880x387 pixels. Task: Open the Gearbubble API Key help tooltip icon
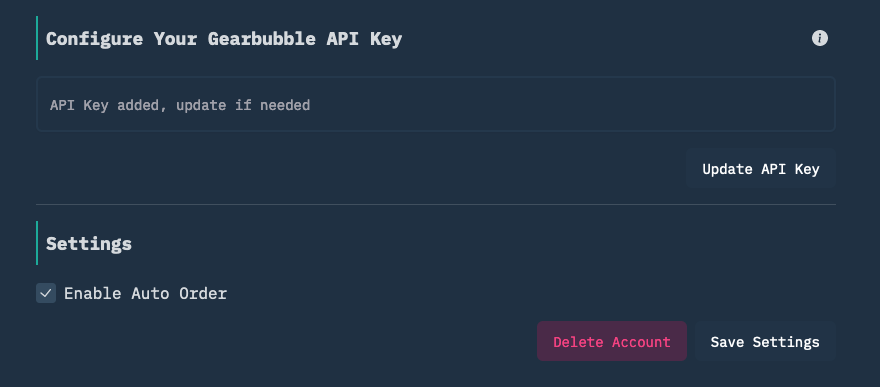click(819, 38)
